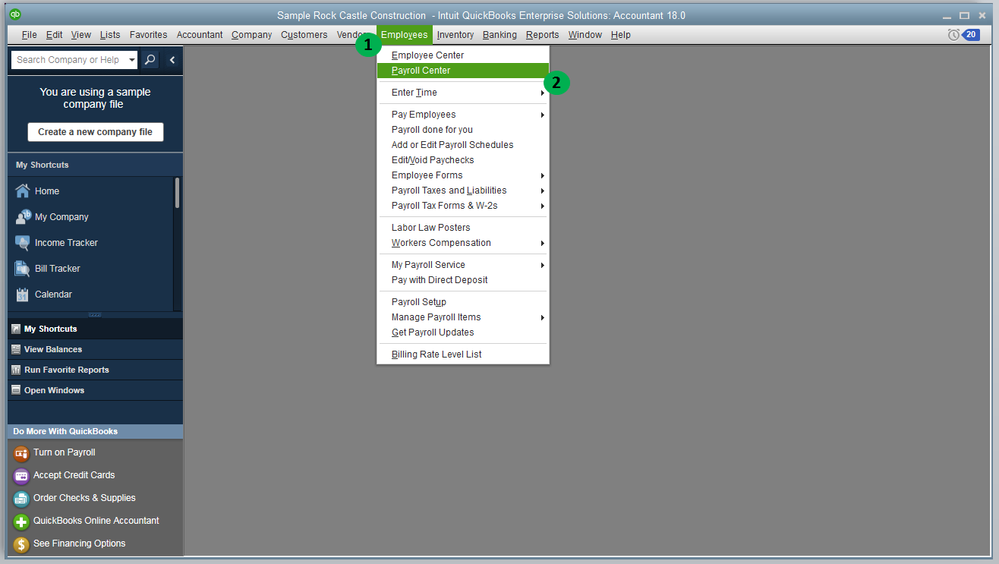Open the Help menu
The height and width of the screenshot is (564, 999).
coord(621,35)
